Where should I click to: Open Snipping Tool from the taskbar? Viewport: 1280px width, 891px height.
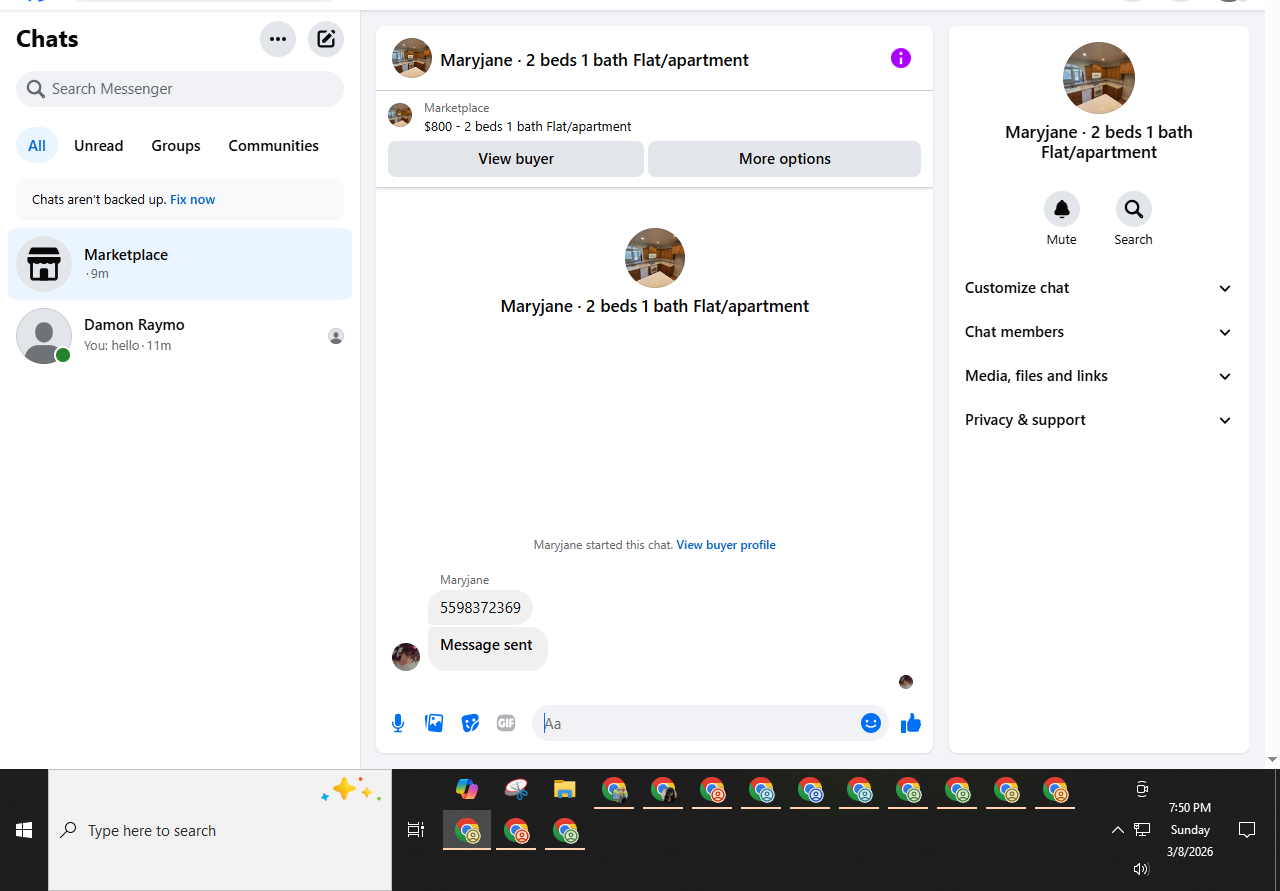(x=516, y=789)
